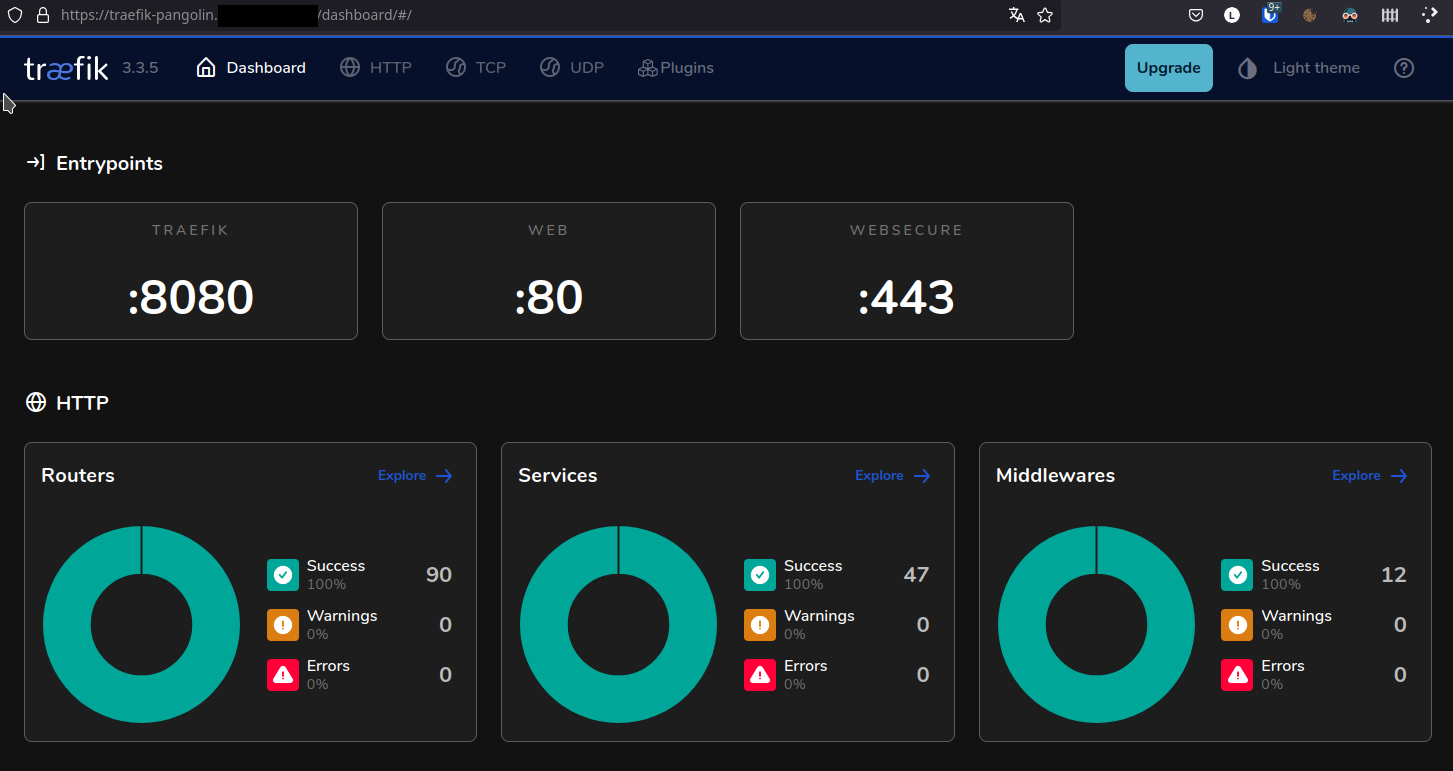
Task: Click the Services Warnings icon
Action: click(x=760, y=625)
